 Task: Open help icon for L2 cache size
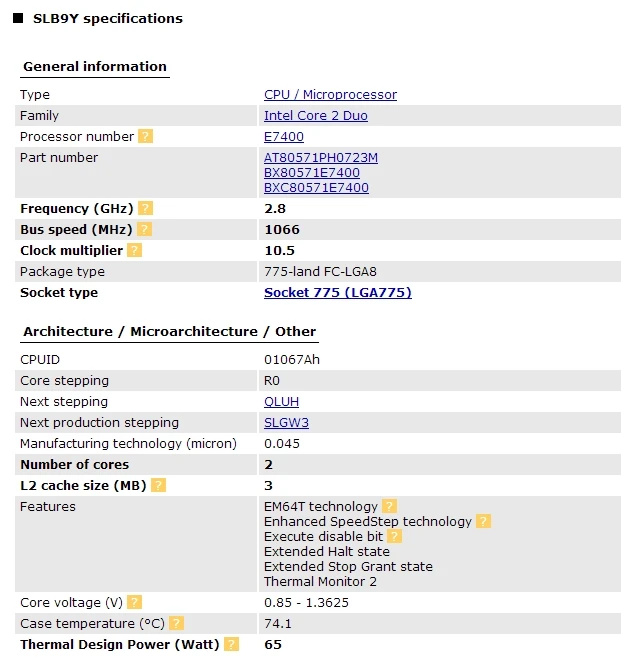pos(158,485)
